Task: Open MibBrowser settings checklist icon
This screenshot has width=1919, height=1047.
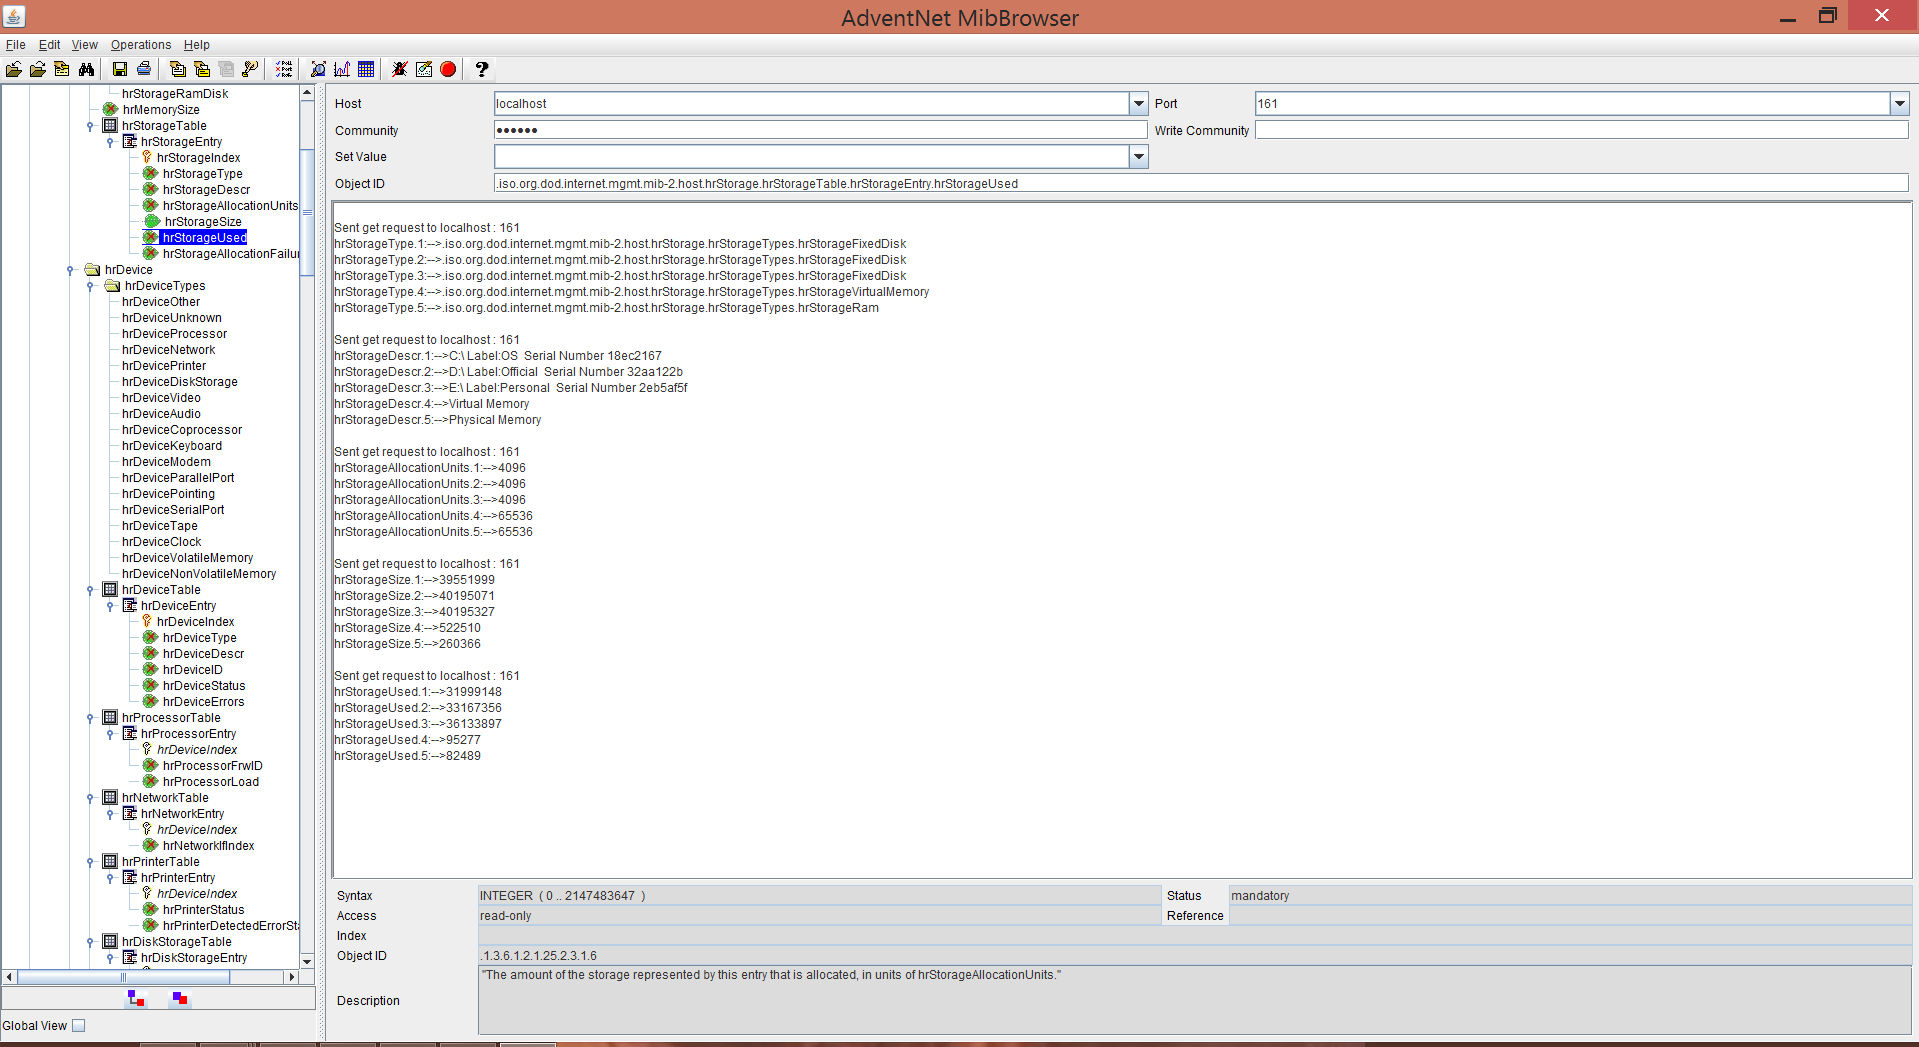Action: pyautogui.click(x=284, y=69)
